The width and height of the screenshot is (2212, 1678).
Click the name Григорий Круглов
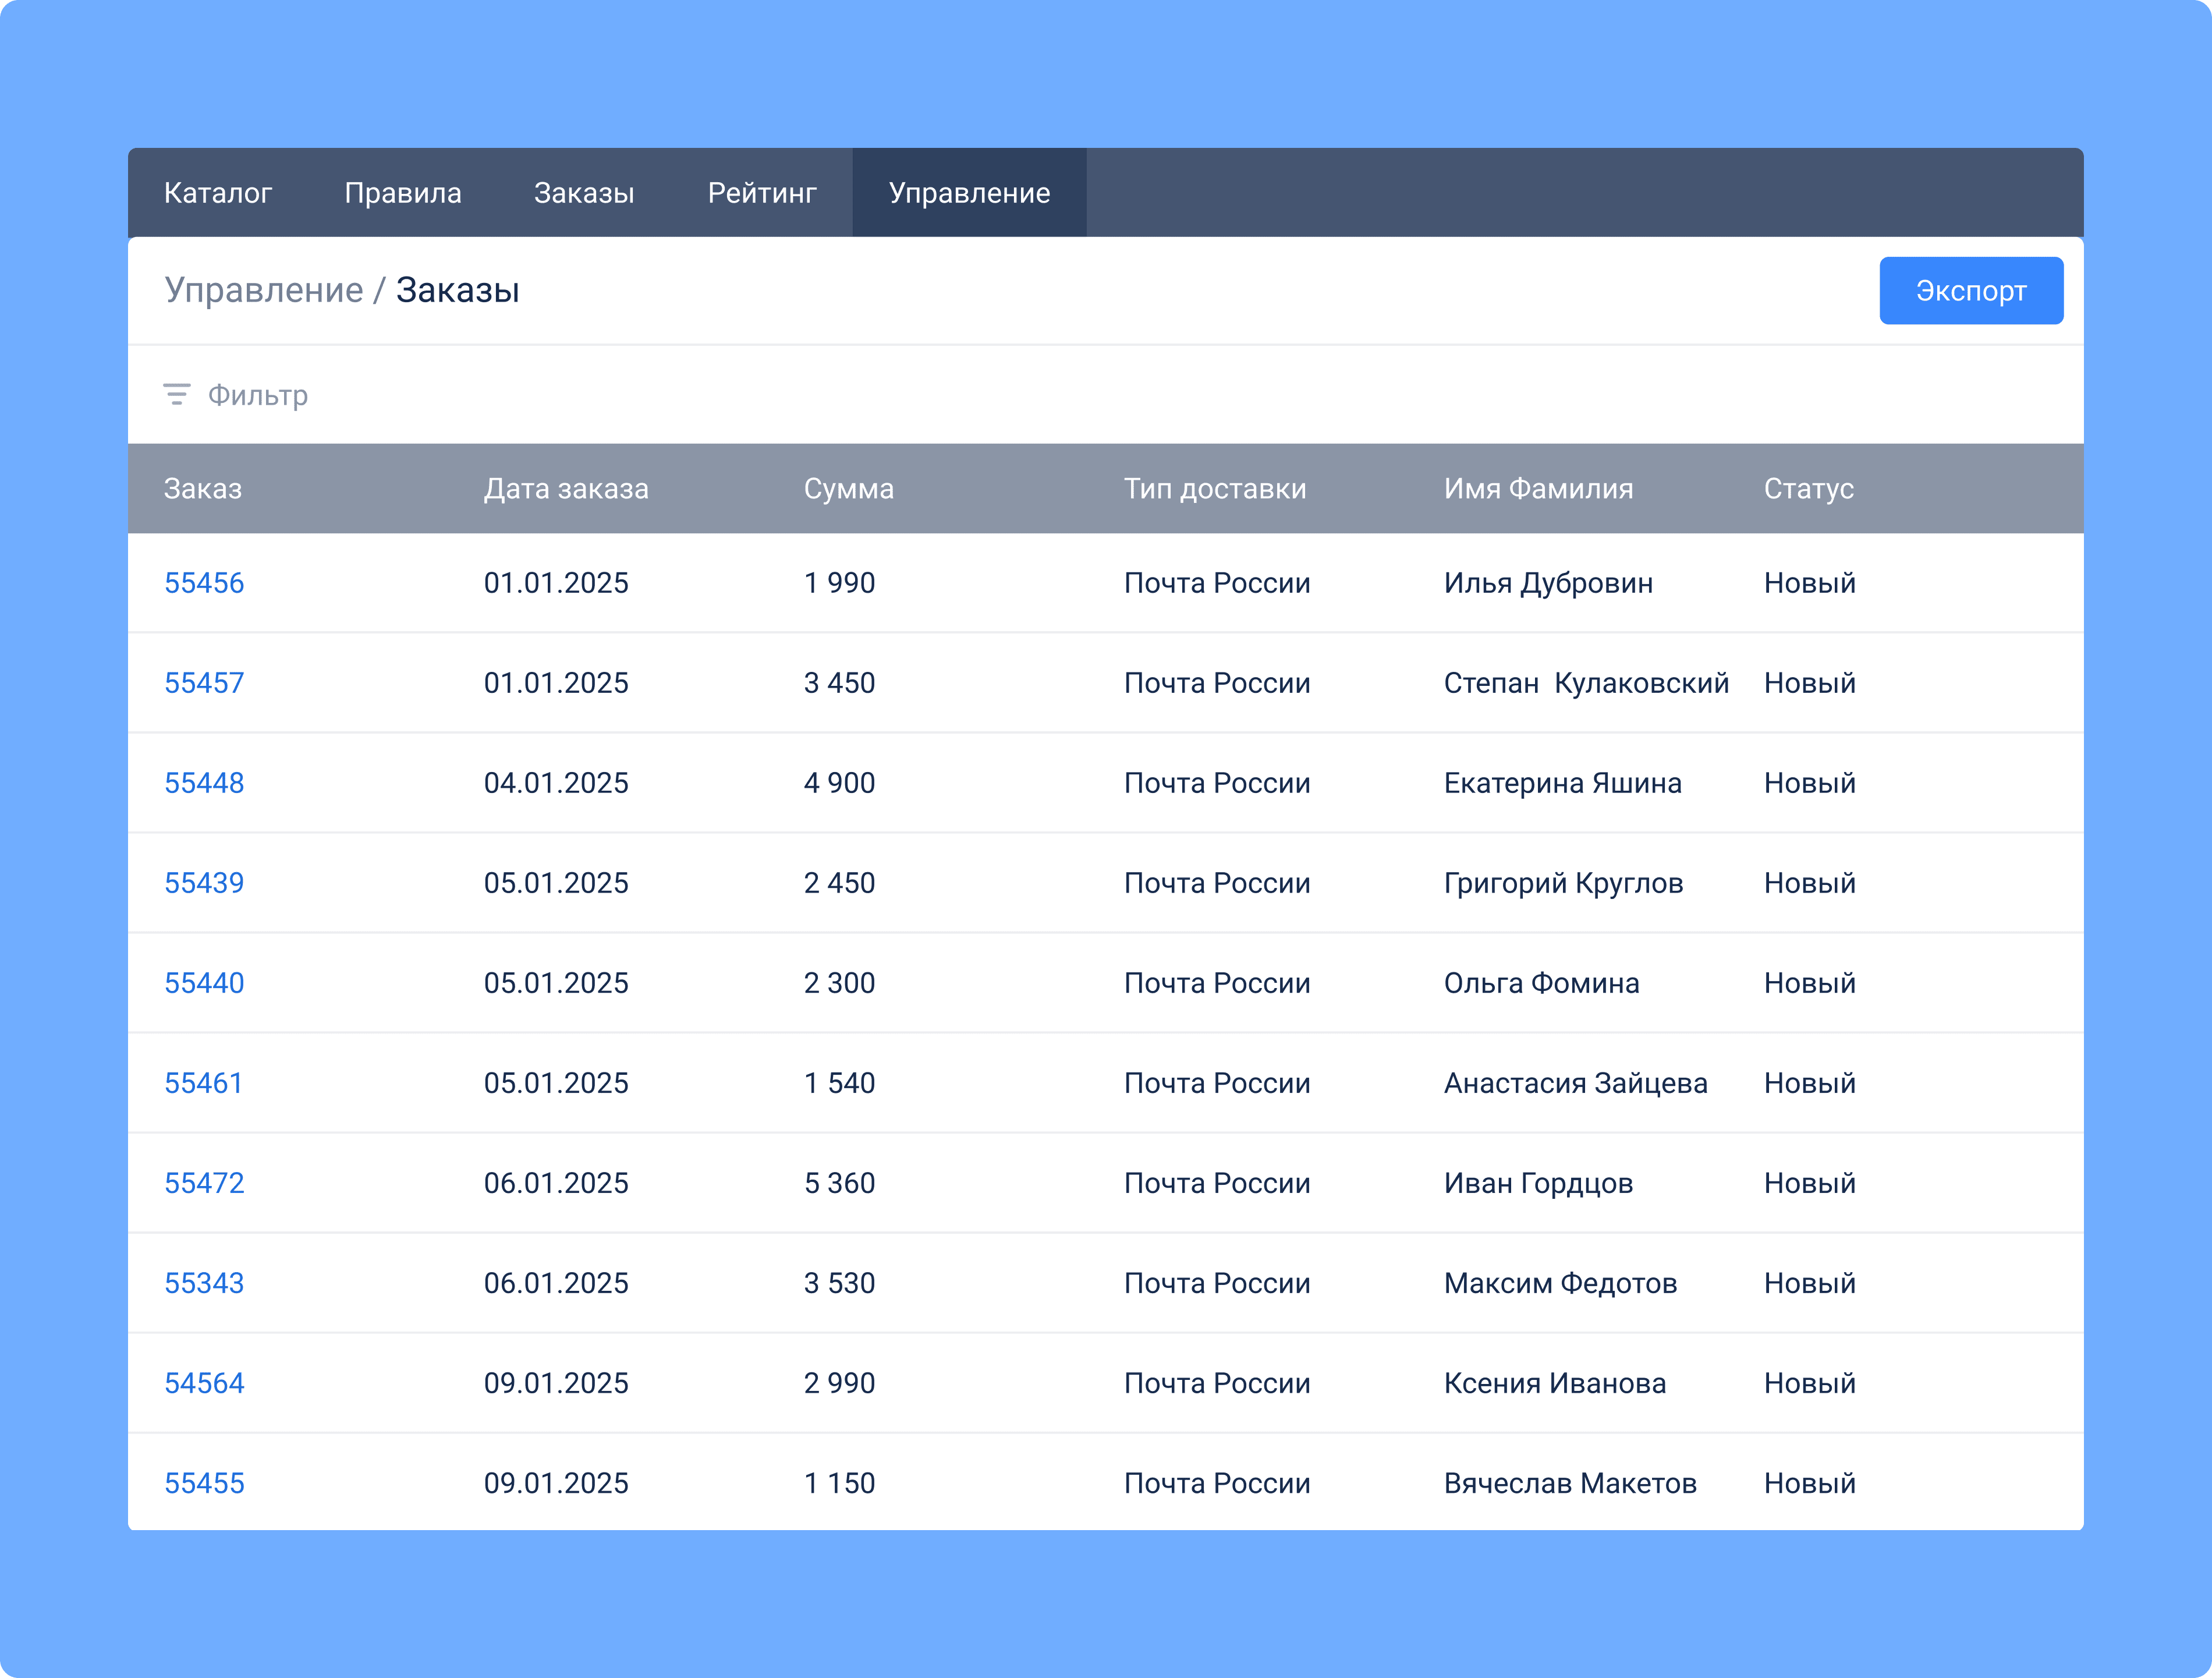coord(1563,883)
